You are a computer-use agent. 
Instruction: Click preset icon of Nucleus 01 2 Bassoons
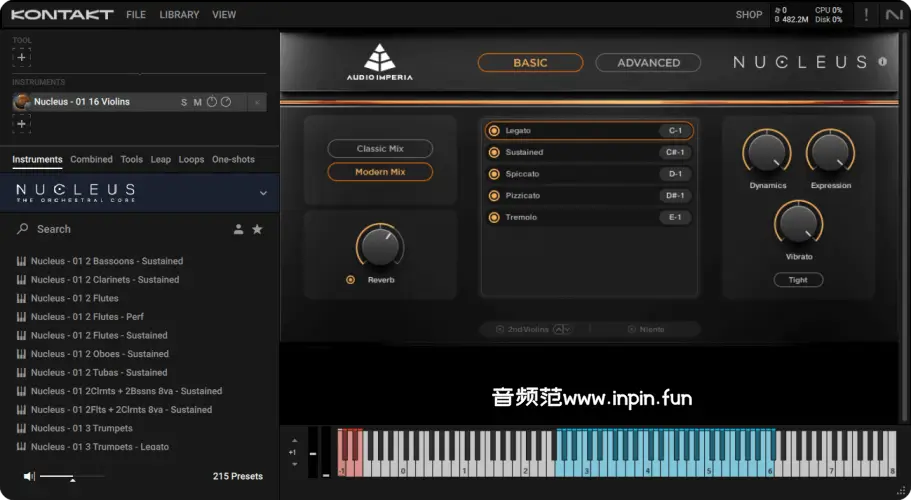point(21,261)
